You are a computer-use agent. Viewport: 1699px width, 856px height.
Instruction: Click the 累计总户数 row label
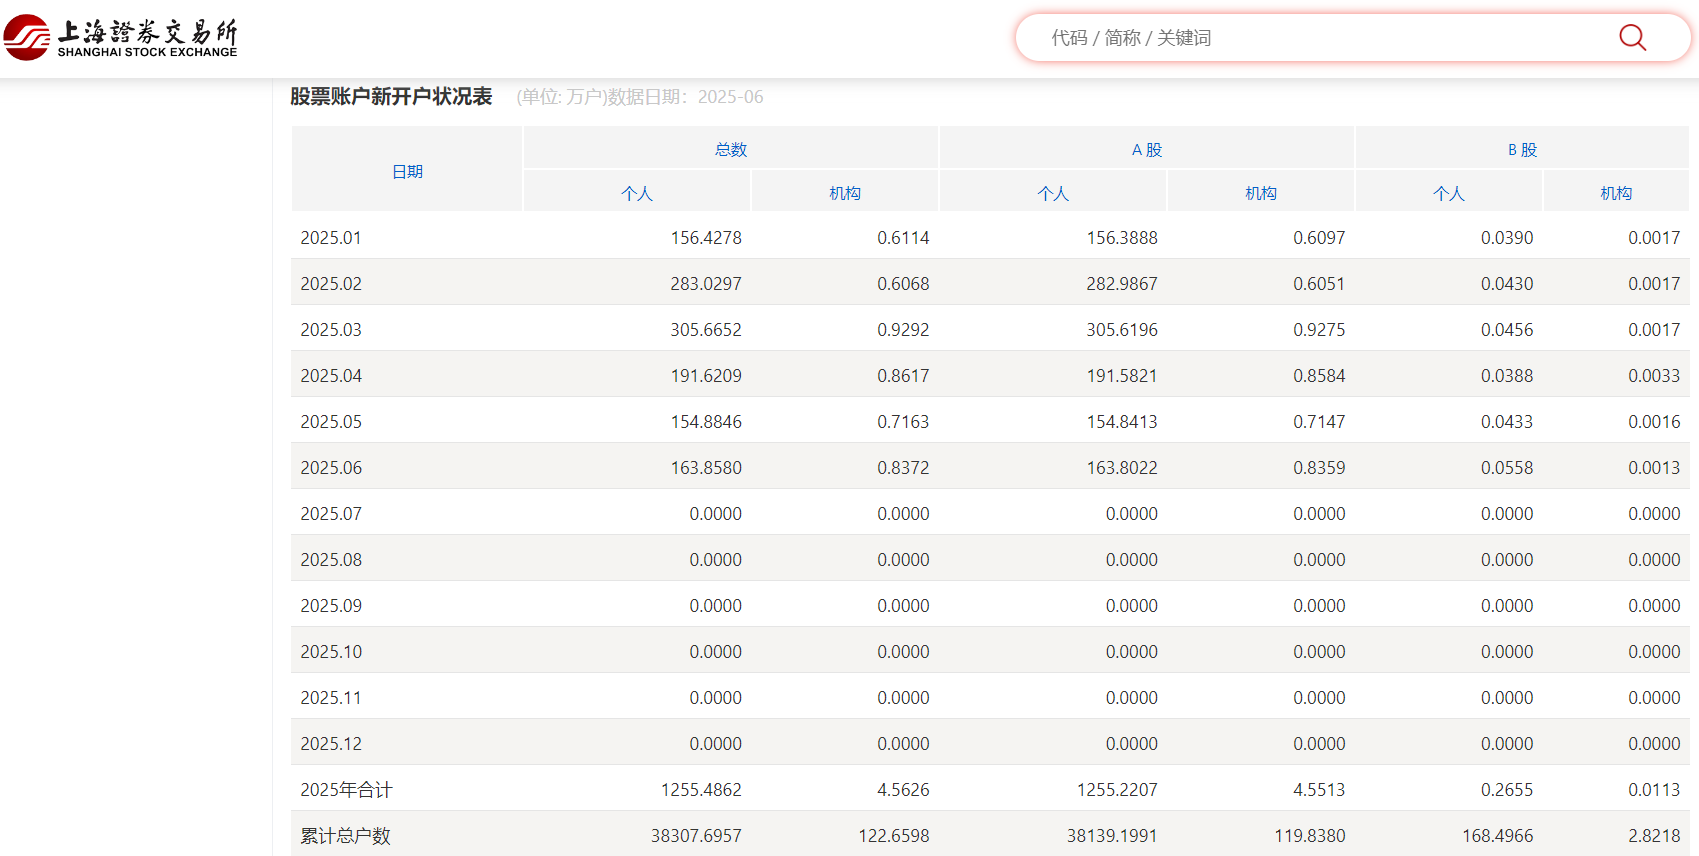[345, 836]
